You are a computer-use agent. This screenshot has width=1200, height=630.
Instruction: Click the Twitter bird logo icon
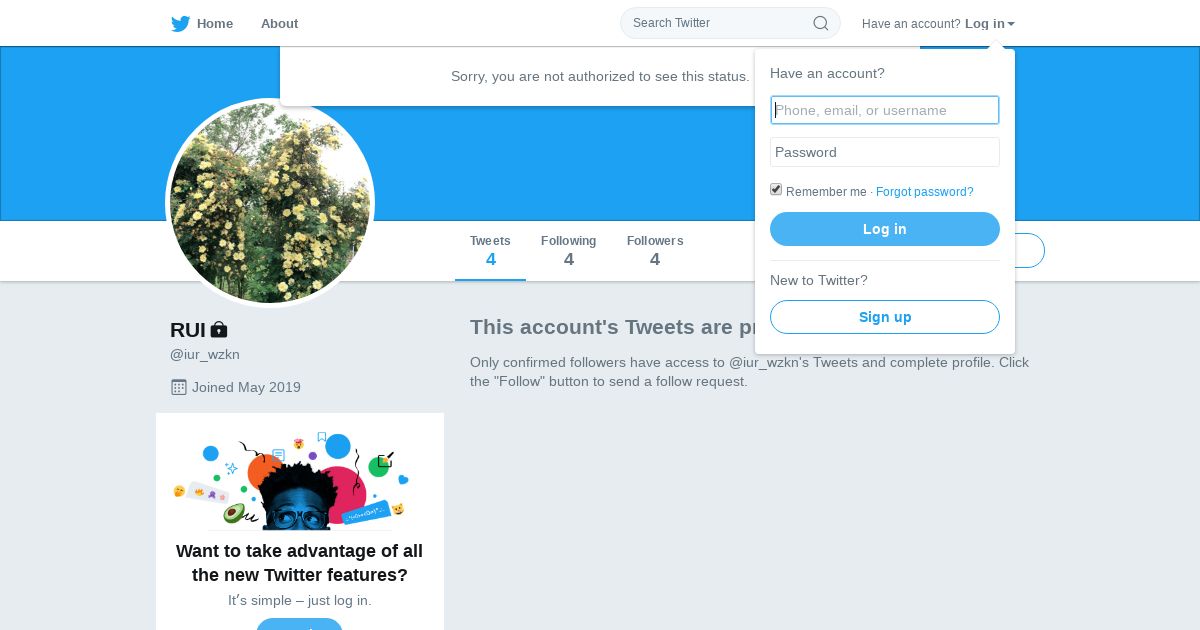tap(180, 24)
